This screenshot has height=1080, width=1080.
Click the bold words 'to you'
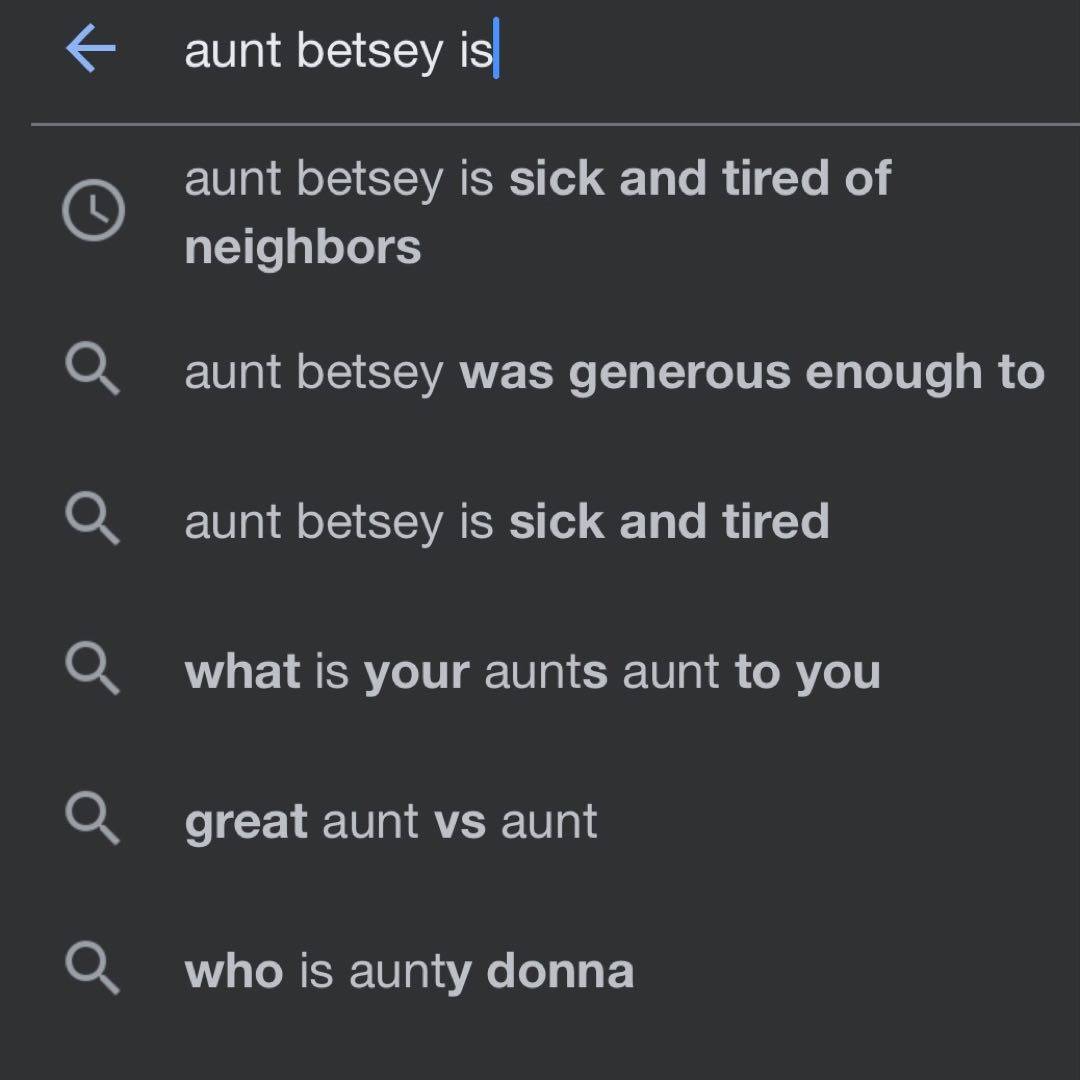point(807,672)
